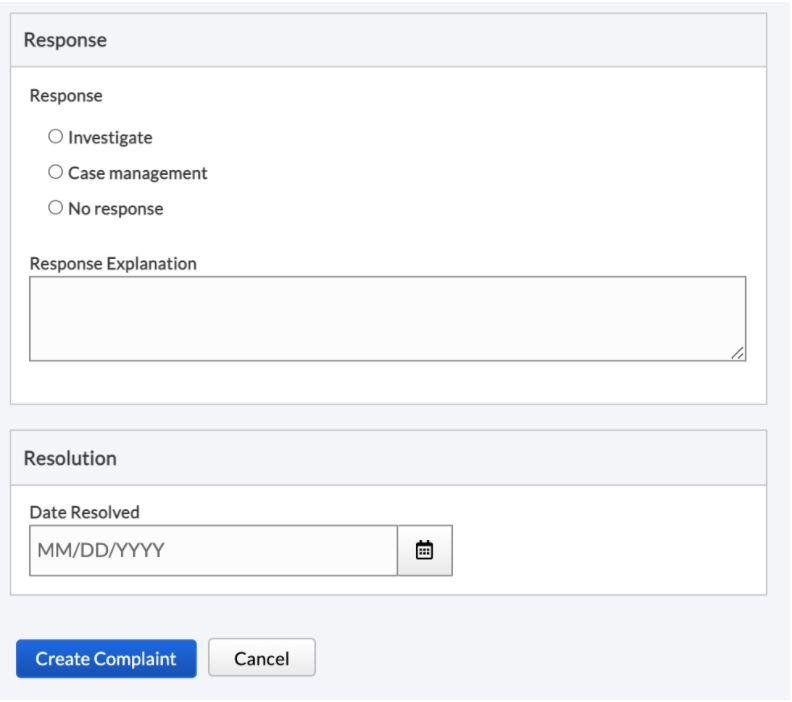The image size is (792, 702).
Task: Click inside the Response Explanation text area
Action: tap(387, 318)
